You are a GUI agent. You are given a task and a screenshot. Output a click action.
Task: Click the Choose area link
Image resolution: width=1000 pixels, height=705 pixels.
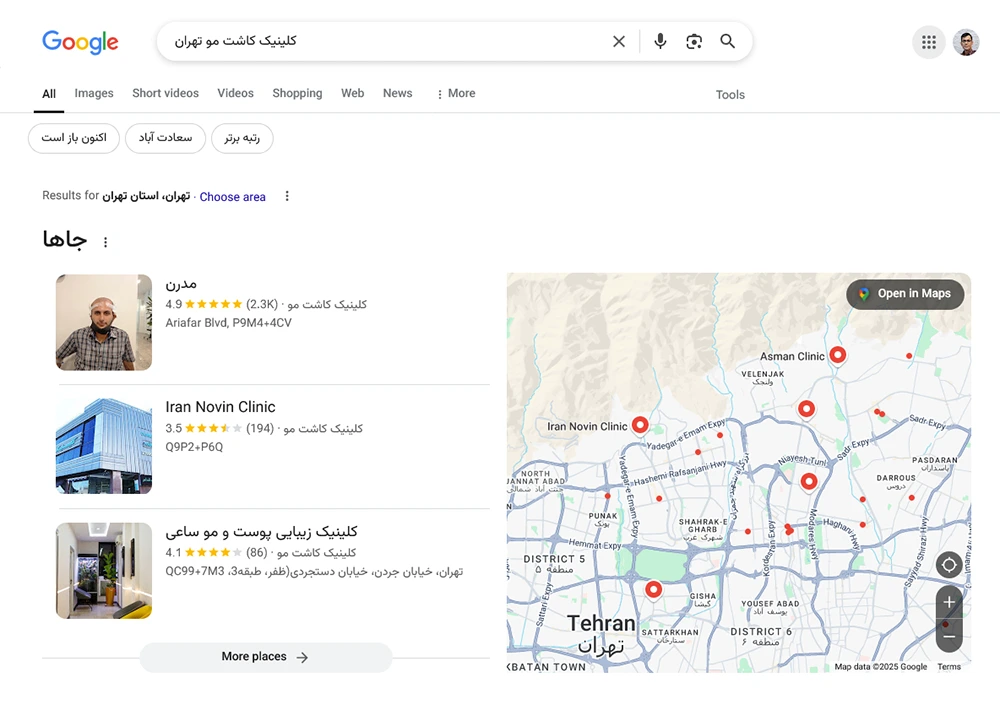(232, 197)
